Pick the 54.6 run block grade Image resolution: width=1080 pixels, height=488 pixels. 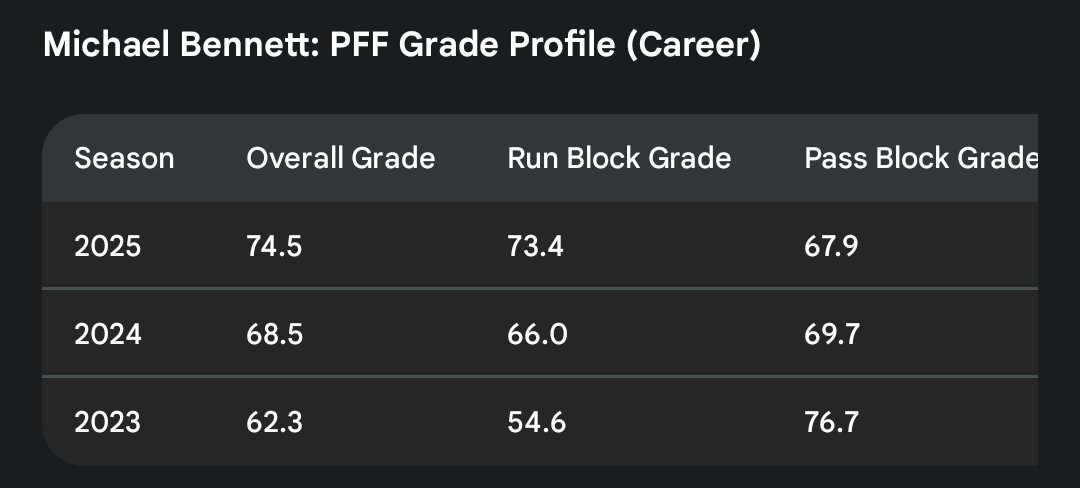[536, 421]
